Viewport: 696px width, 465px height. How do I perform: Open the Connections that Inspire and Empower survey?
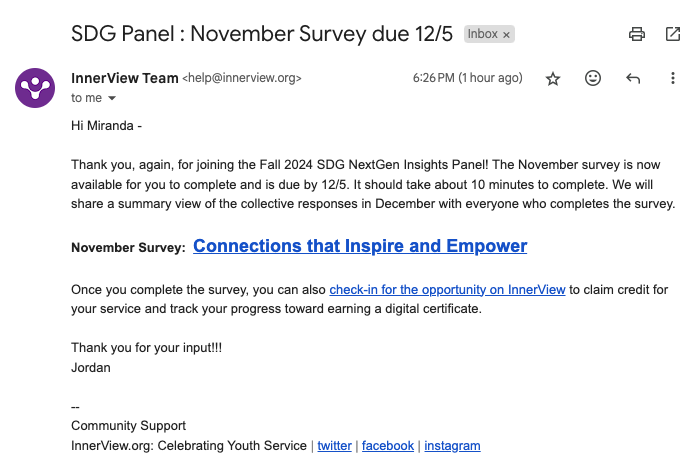coord(360,246)
